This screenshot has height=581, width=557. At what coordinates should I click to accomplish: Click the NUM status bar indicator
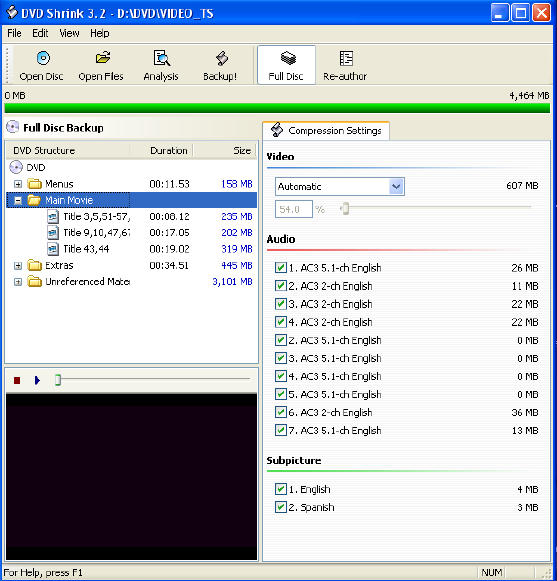(492, 572)
